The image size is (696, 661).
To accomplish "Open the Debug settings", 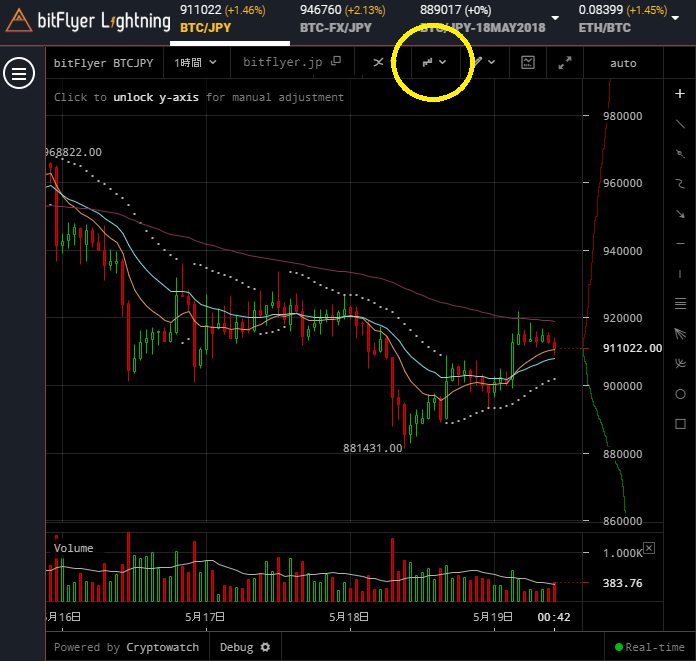I will tap(245, 647).
